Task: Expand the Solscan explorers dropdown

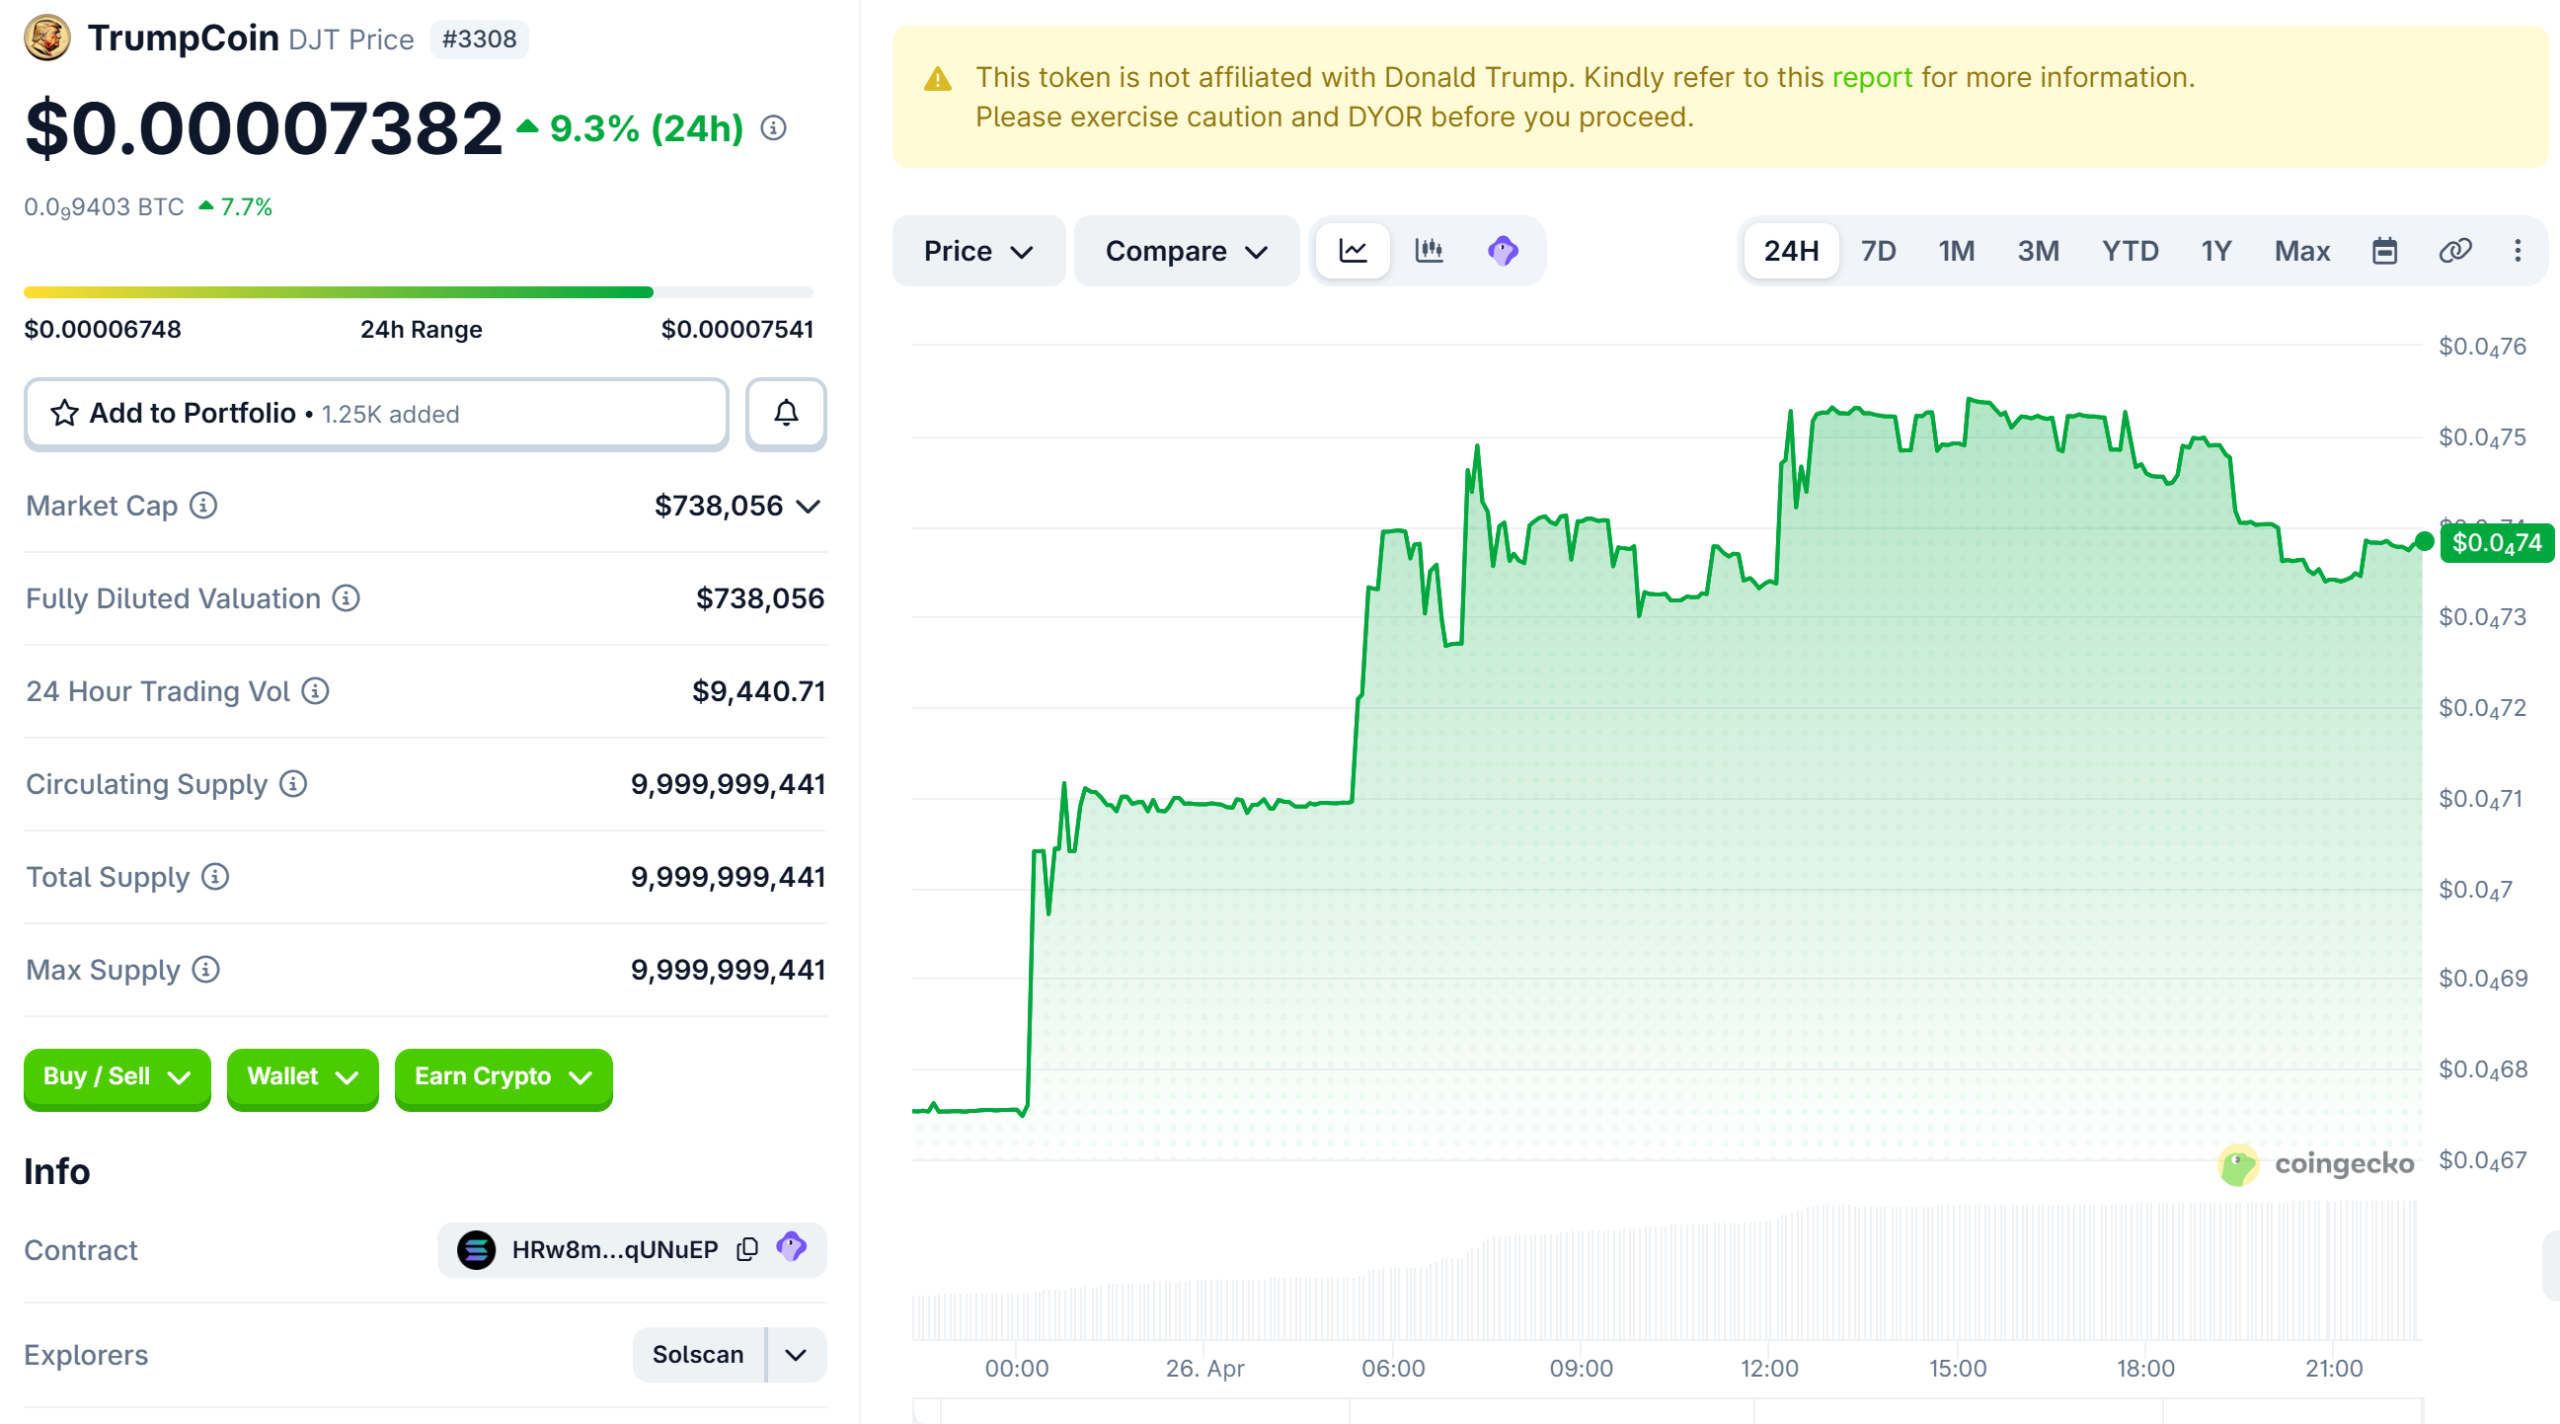Action: coord(795,1354)
